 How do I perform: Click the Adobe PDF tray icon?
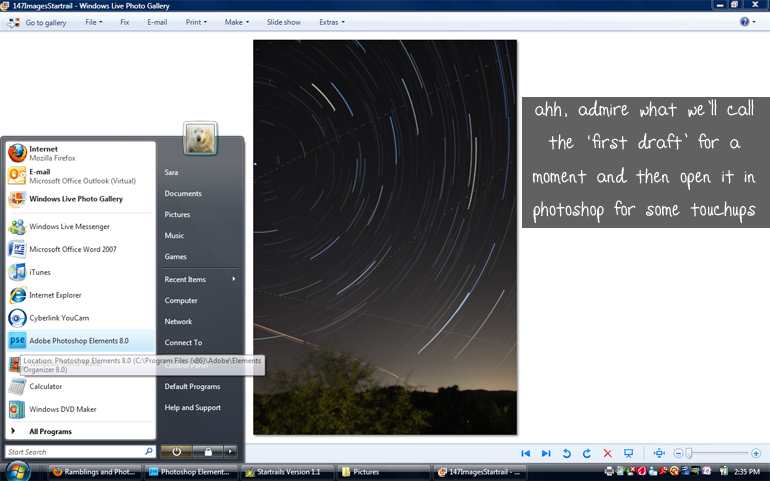(662, 472)
